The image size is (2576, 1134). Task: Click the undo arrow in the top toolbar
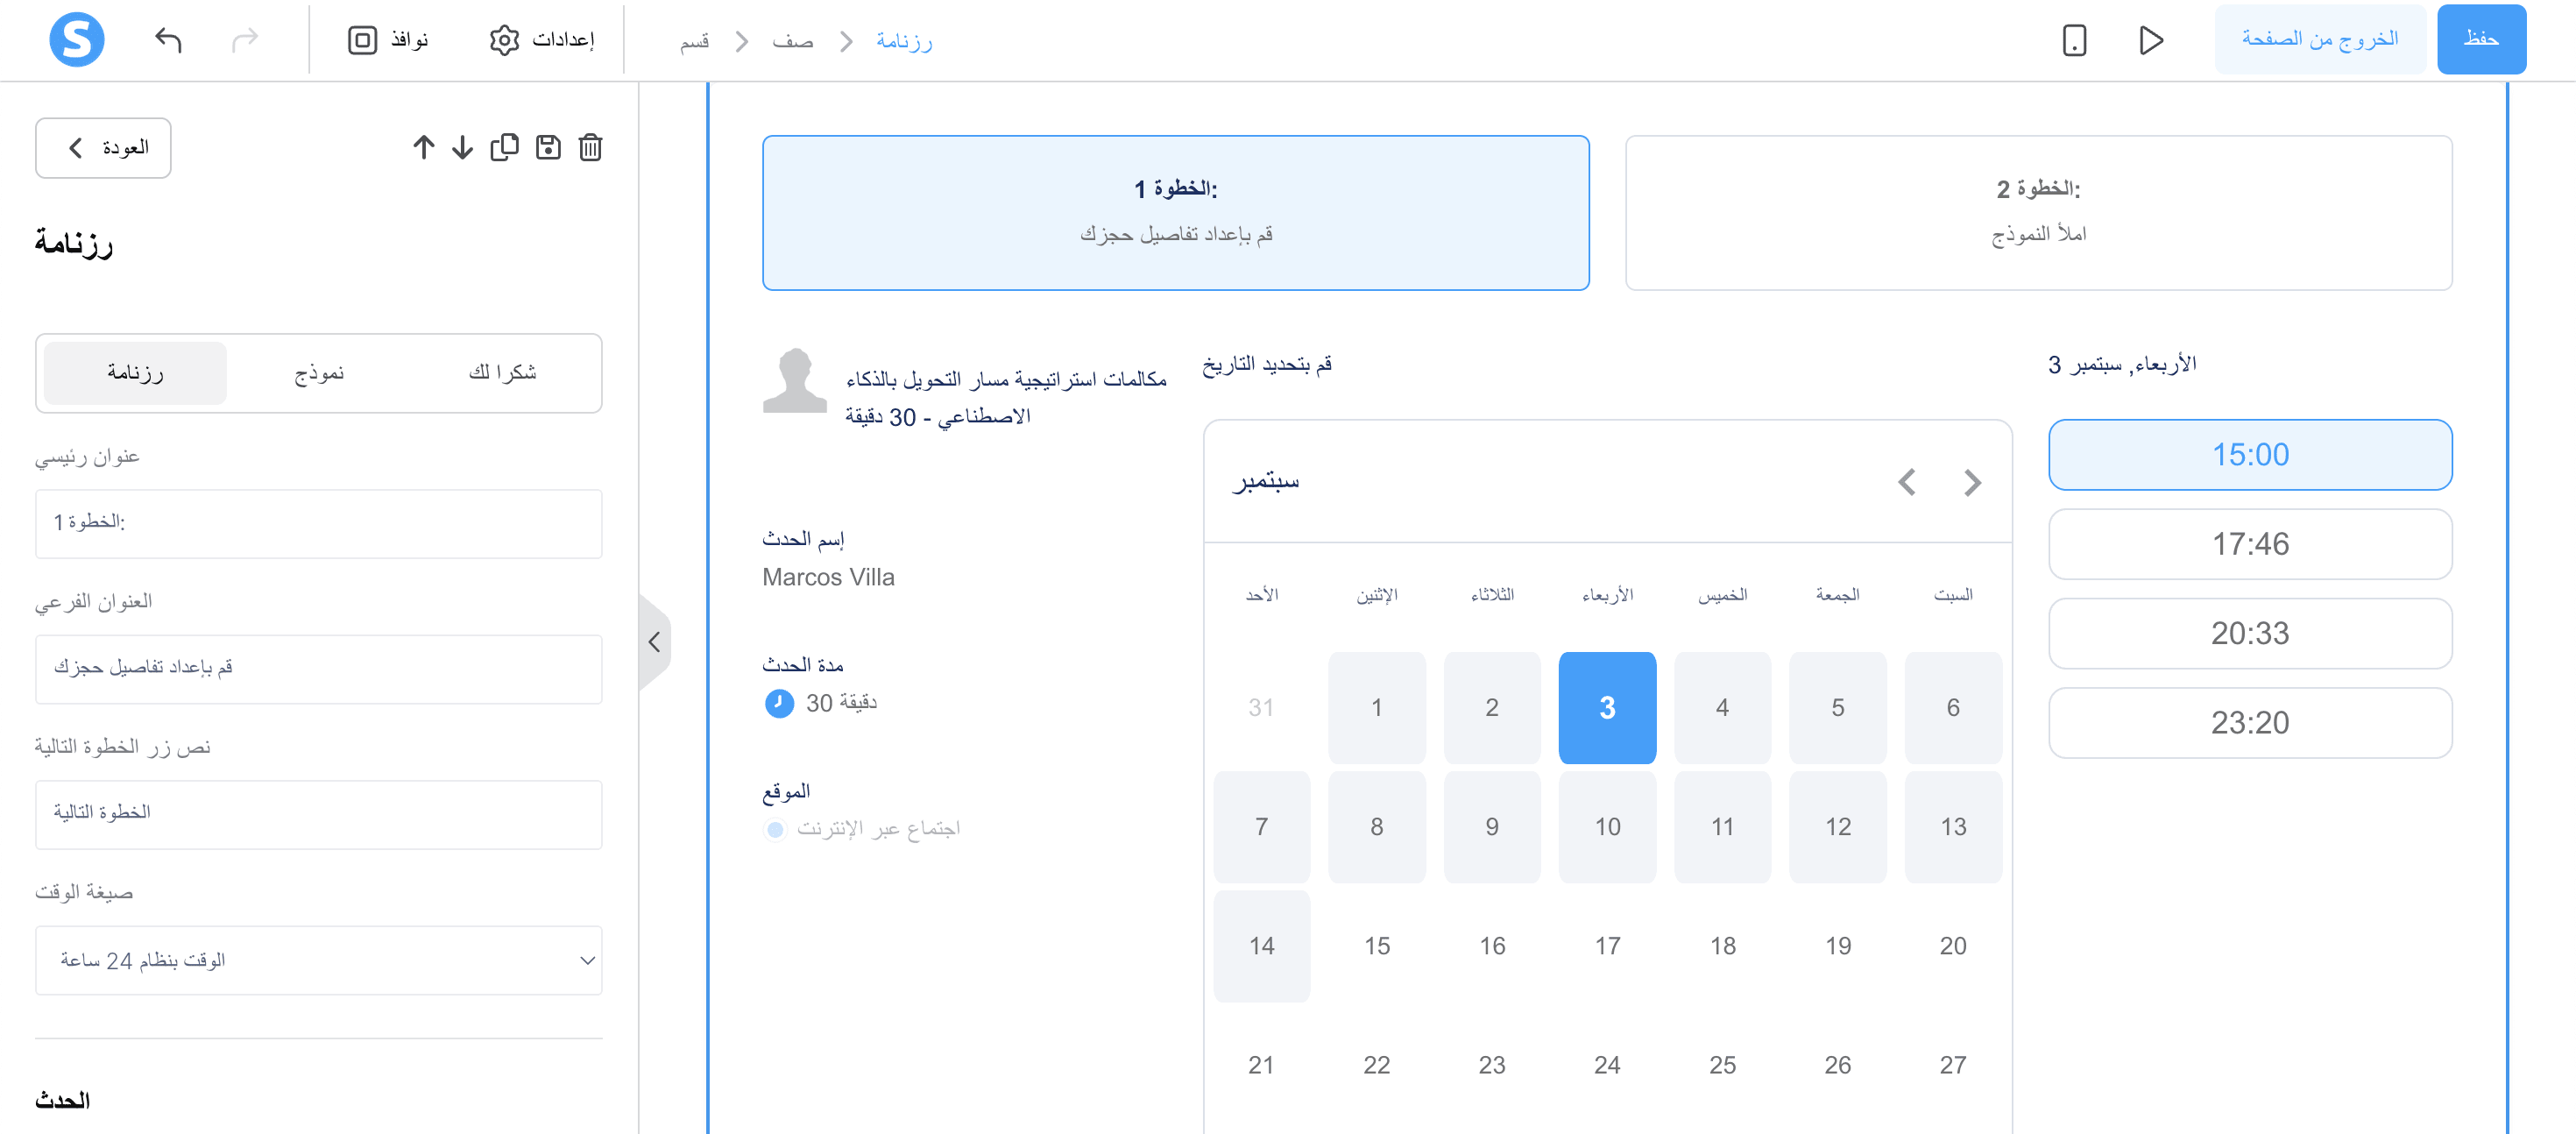170,40
